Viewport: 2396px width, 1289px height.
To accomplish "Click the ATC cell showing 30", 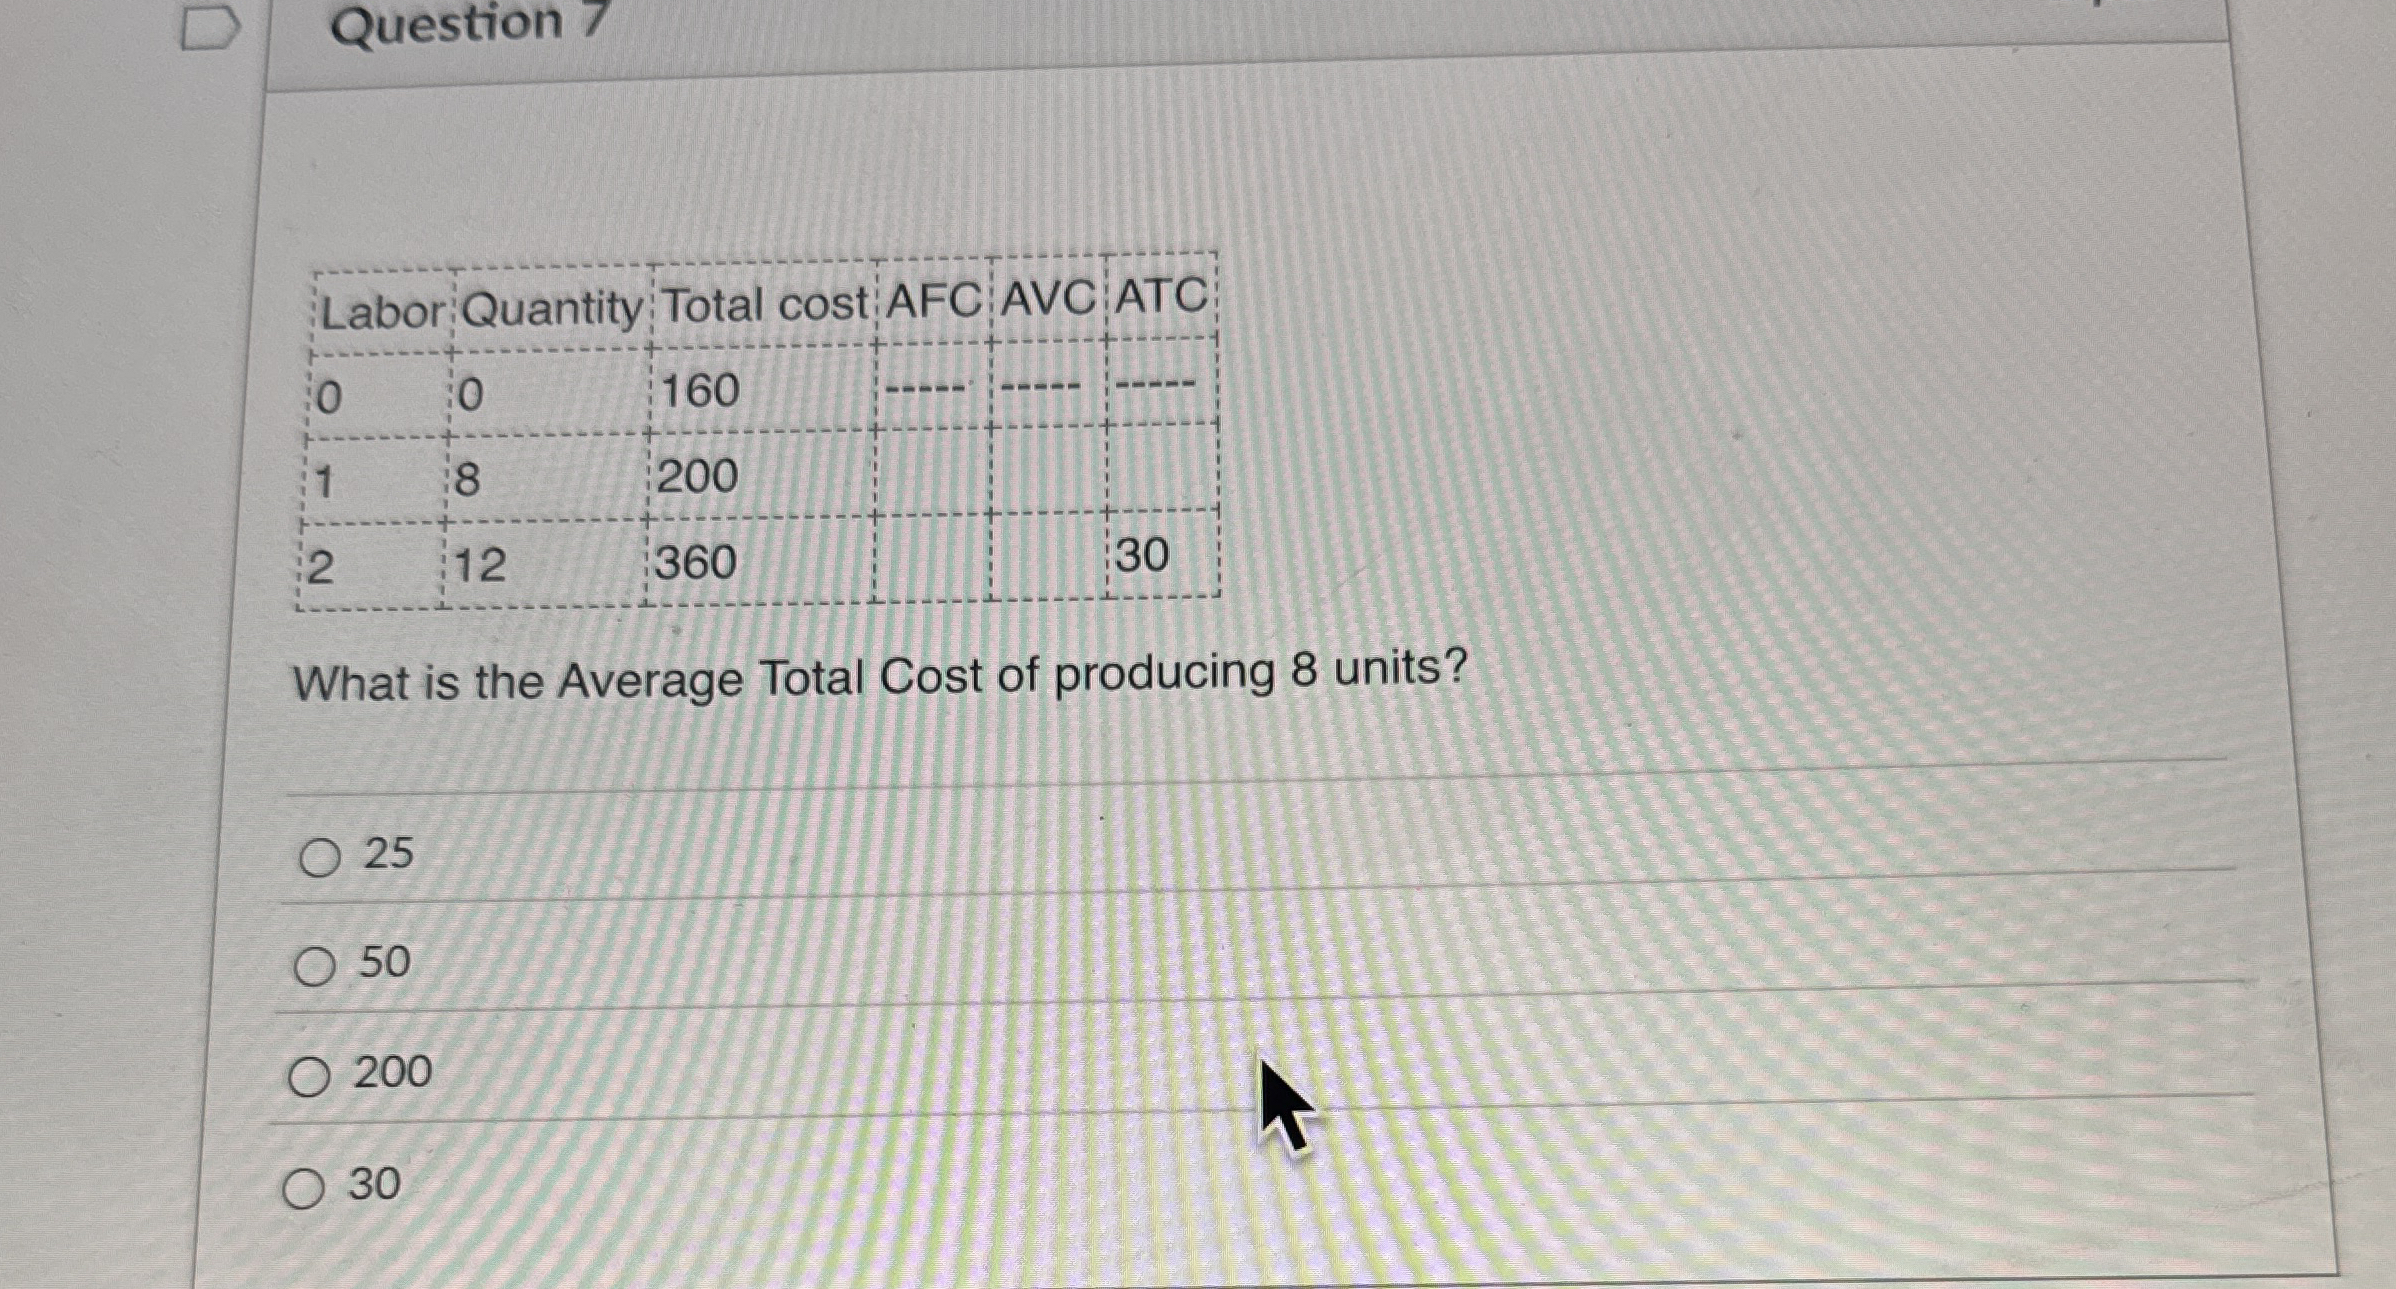I will tap(1141, 554).
